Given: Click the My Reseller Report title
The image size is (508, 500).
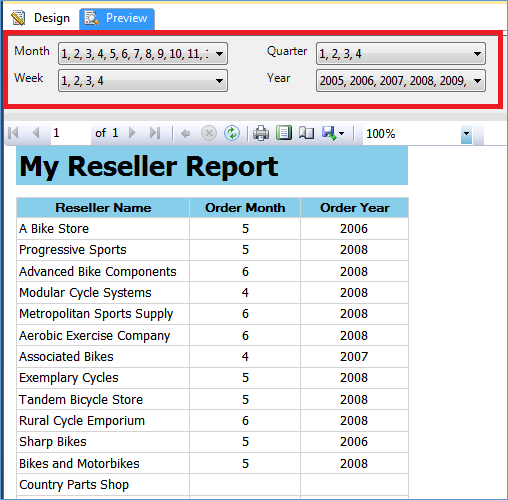Looking at the screenshot, I should pyautogui.click(x=149, y=166).
